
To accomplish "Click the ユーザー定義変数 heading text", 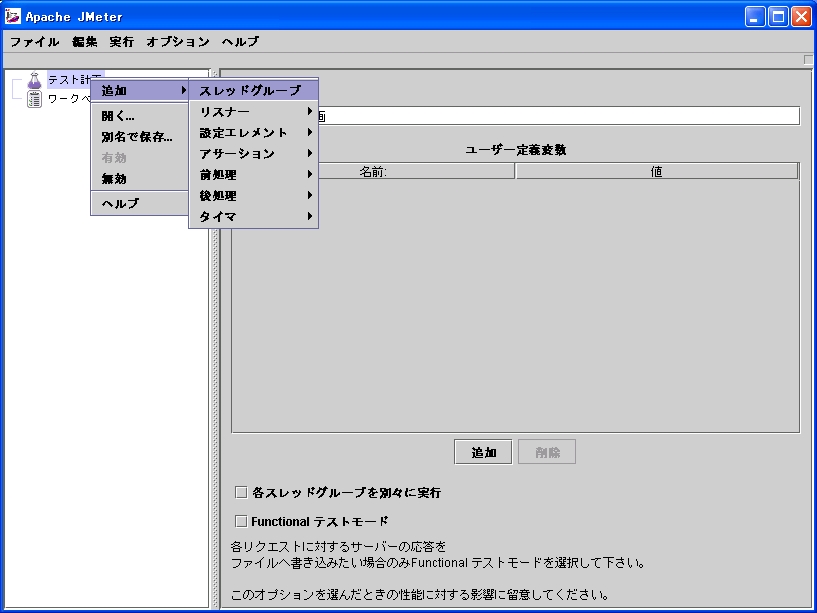I will (x=515, y=150).
